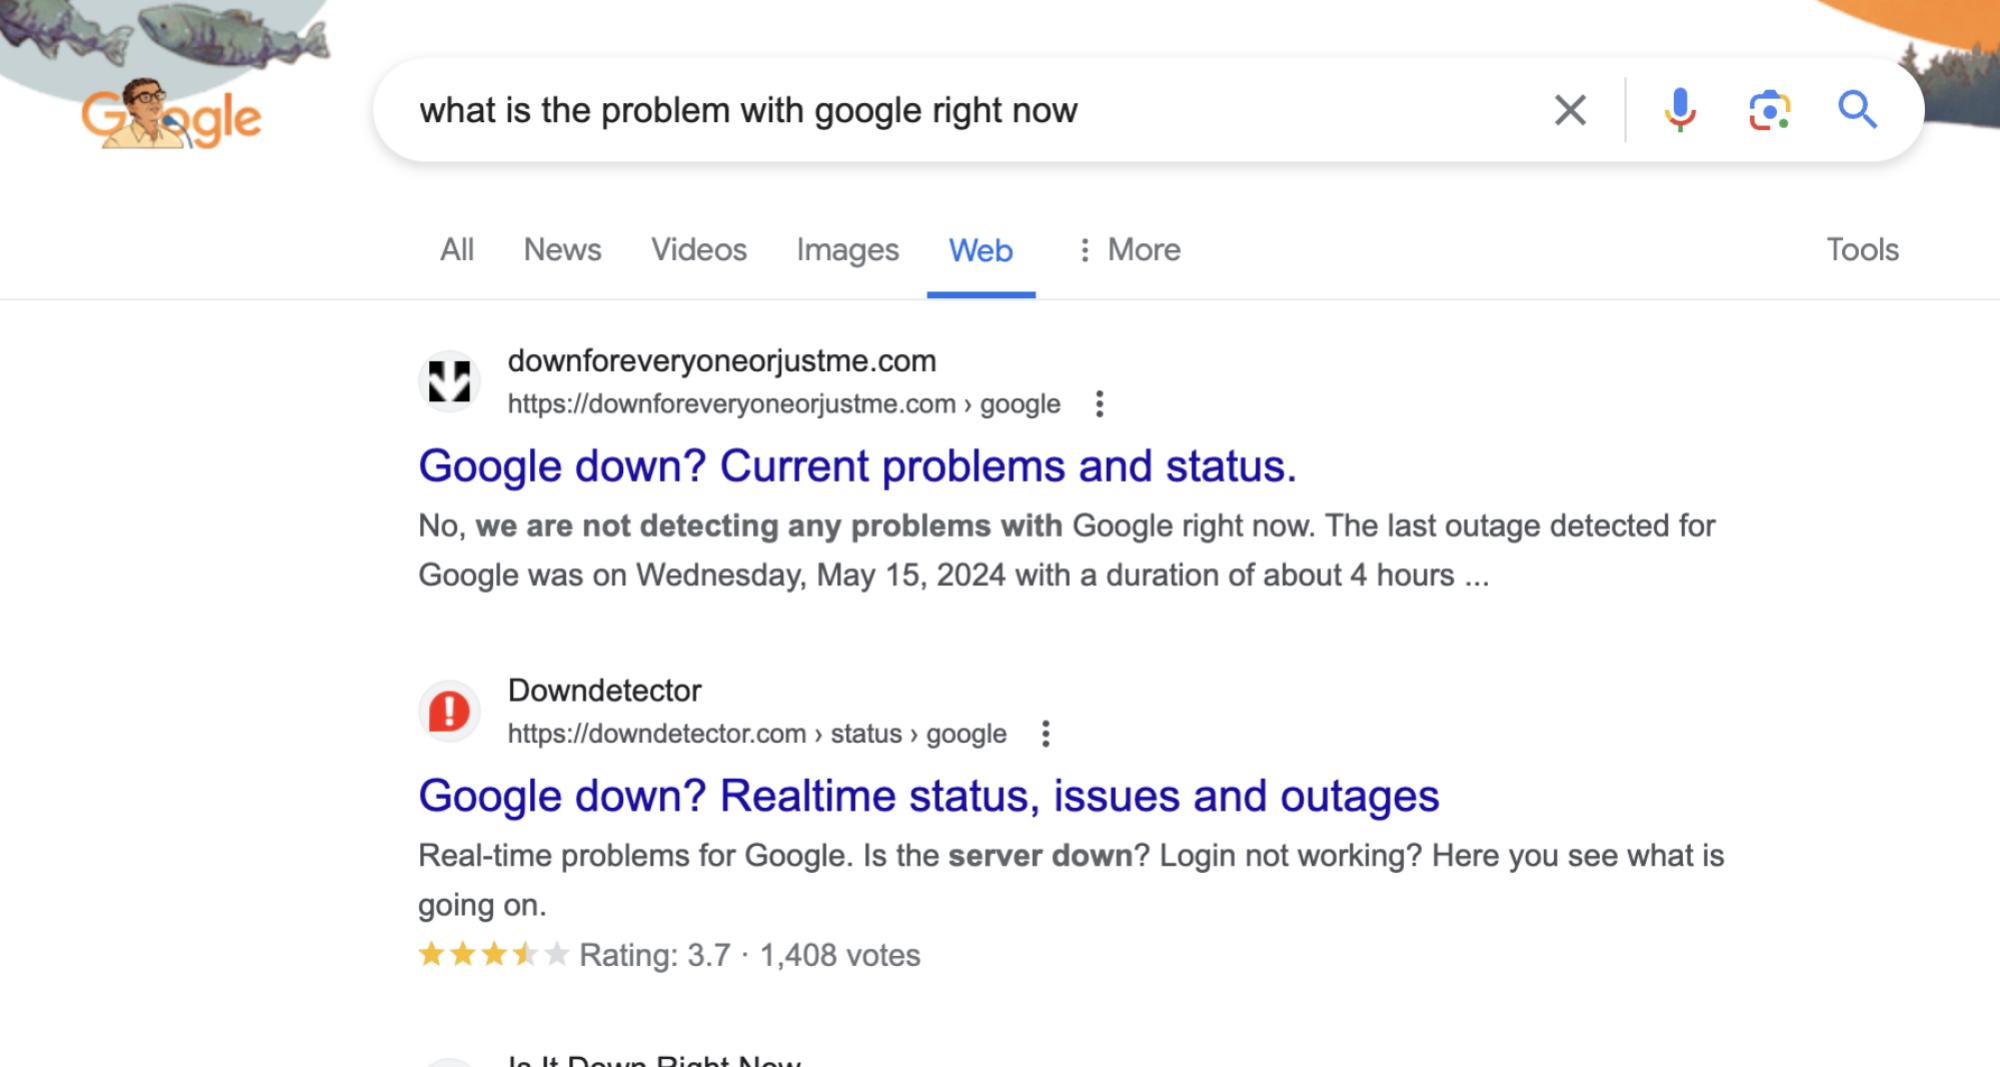
Task: Open Google Lens image search
Action: (1768, 110)
